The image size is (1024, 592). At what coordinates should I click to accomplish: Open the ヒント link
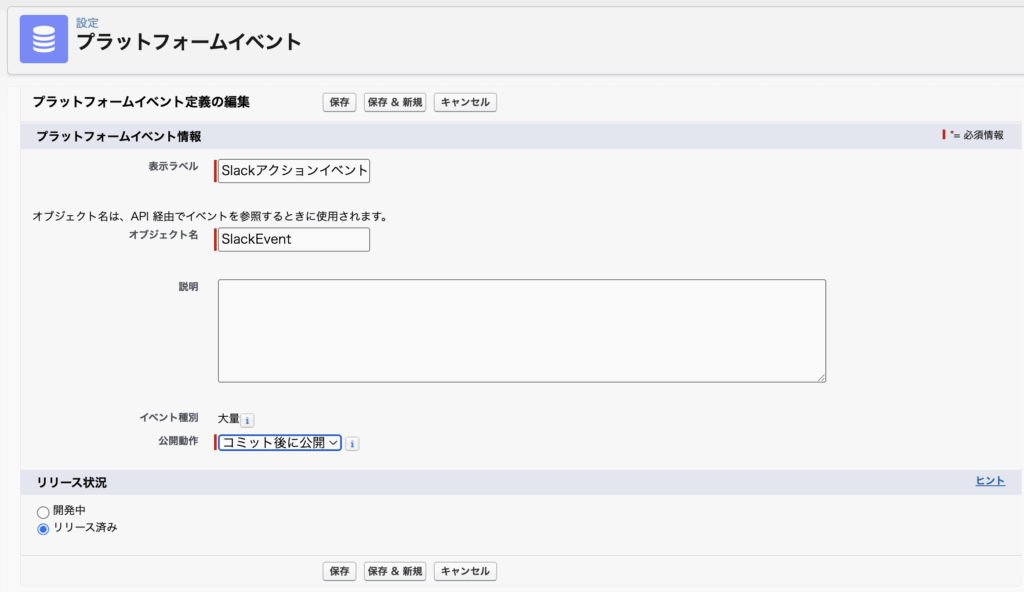click(990, 481)
